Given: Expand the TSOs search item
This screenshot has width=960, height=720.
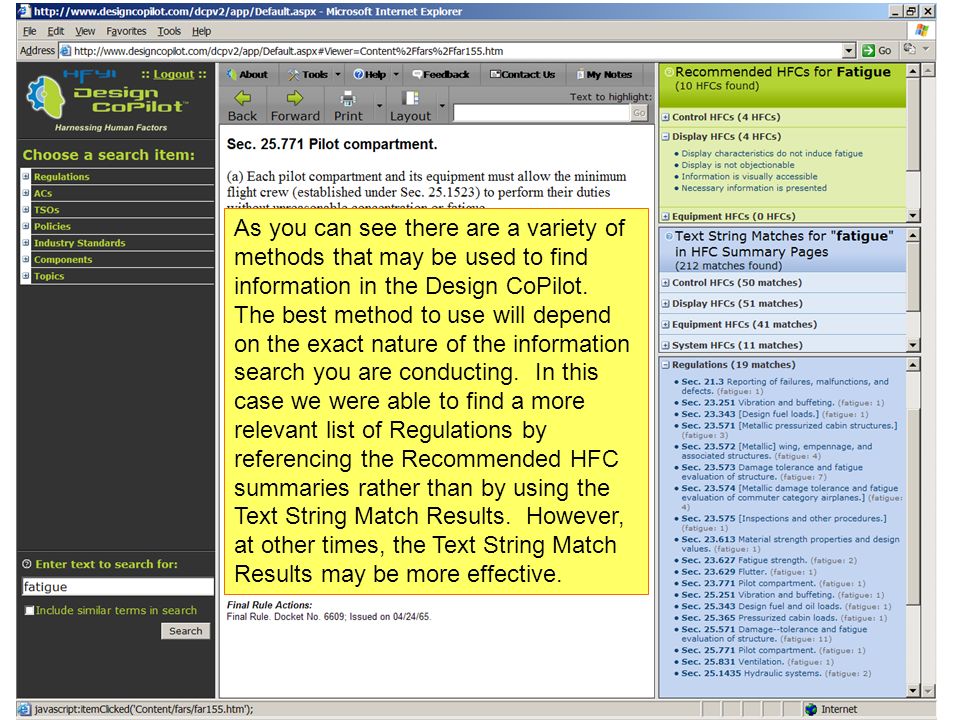Looking at the screenshot, I should 26,209.
